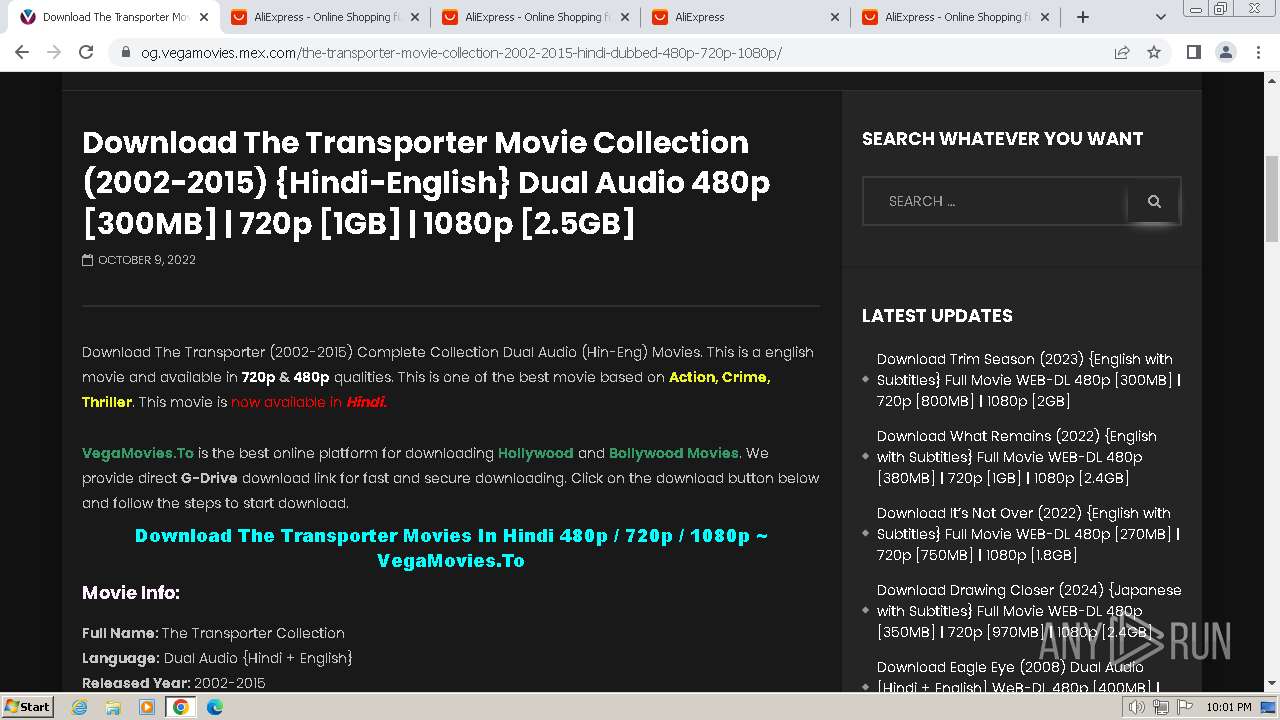Image resolution: width=1280 pixels, height=720 pixels.
Task: Click the 10:01 PM system clock
Action: coord(1228,707)
